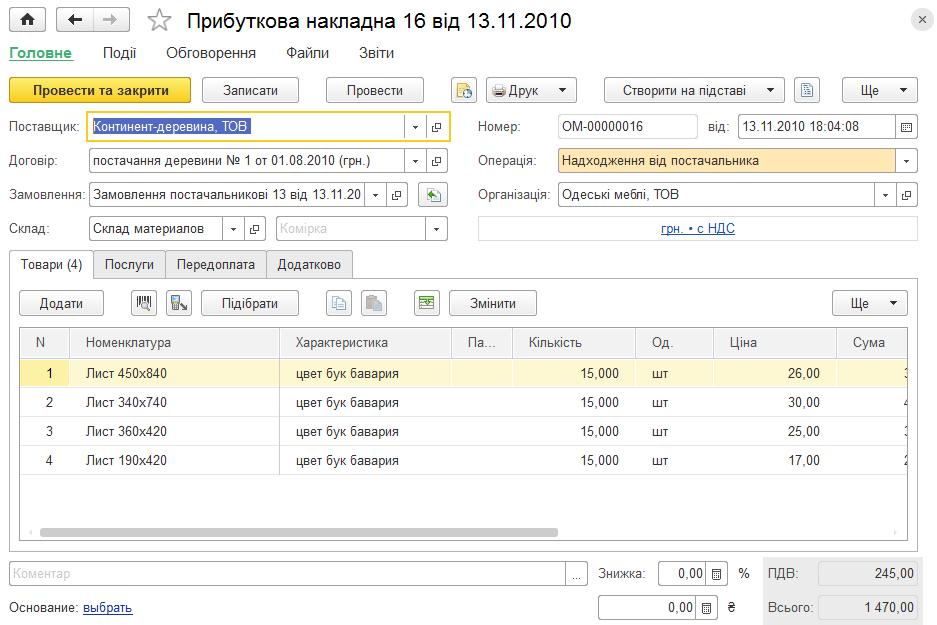Click the horizontal scrollbar of the goods table

tap(299, 532)
